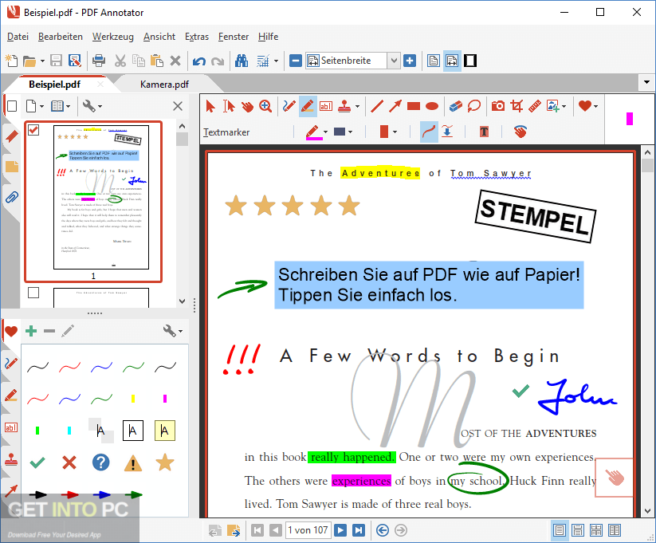Image resolution: width=656 pixels, height=543 pixels.
Task: Close the thumbnail sidebar panel
Action: [178, 106]
